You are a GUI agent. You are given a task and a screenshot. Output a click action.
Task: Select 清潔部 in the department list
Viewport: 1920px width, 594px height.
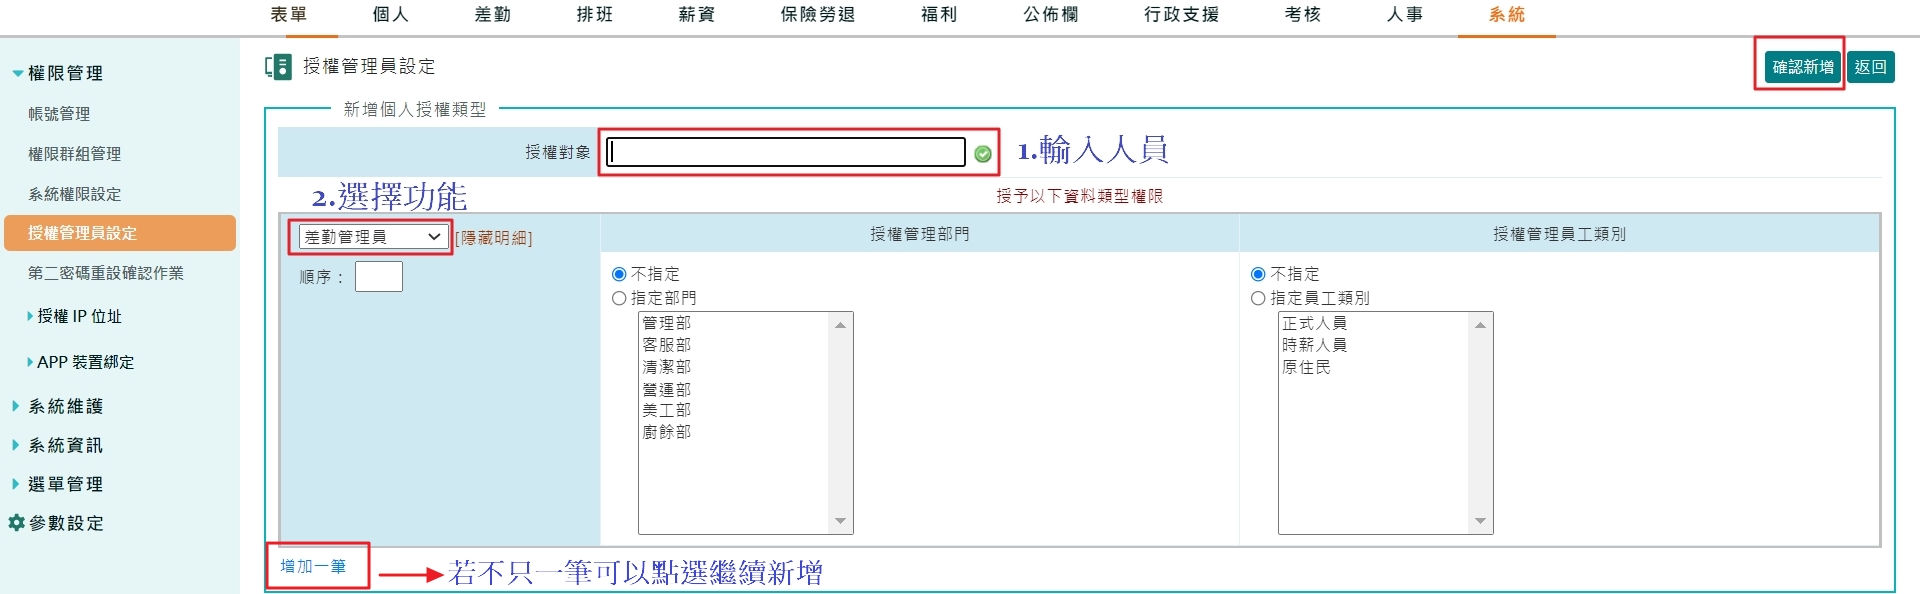(x=667, y=367)
